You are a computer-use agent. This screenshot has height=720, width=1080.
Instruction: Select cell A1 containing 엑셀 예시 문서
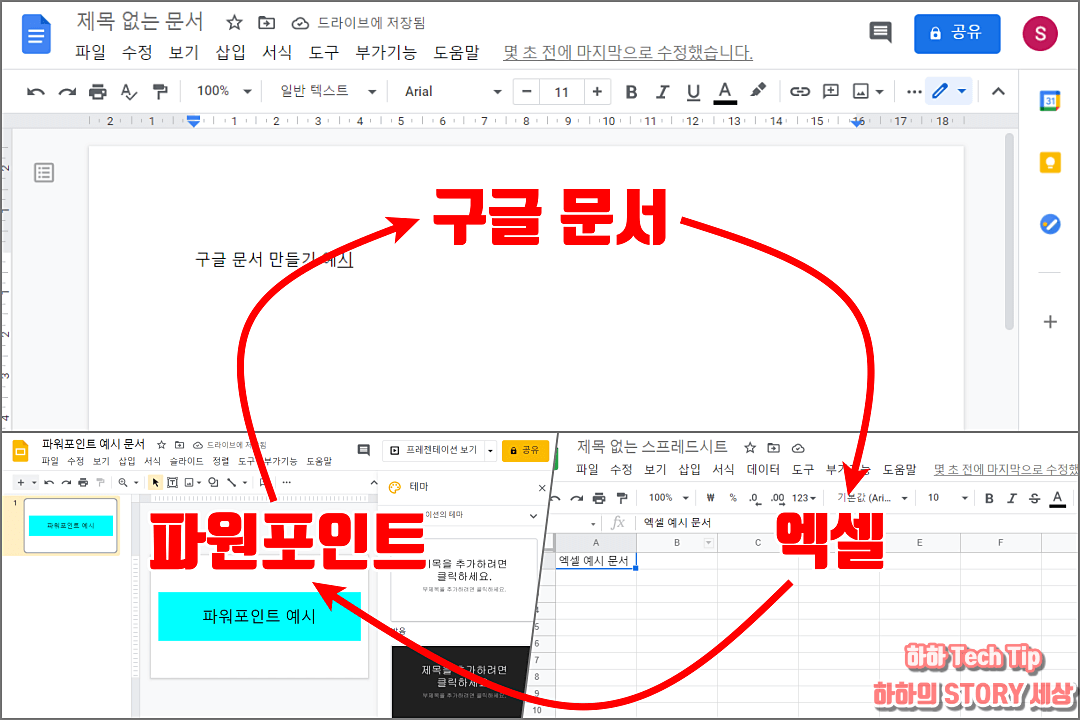[596, 561]
